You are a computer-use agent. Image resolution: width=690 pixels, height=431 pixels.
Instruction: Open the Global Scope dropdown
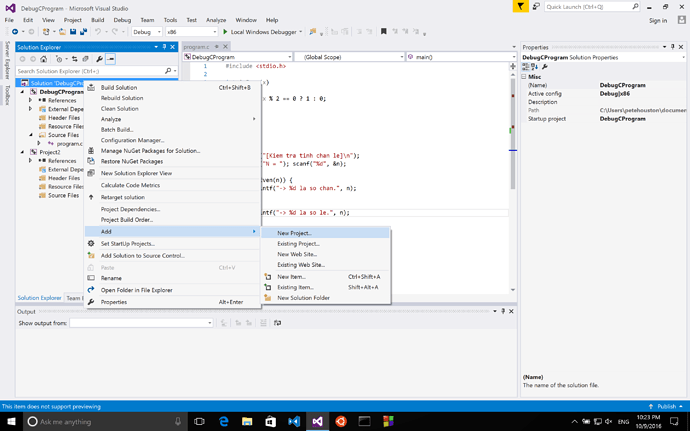[x=349, y=57]
